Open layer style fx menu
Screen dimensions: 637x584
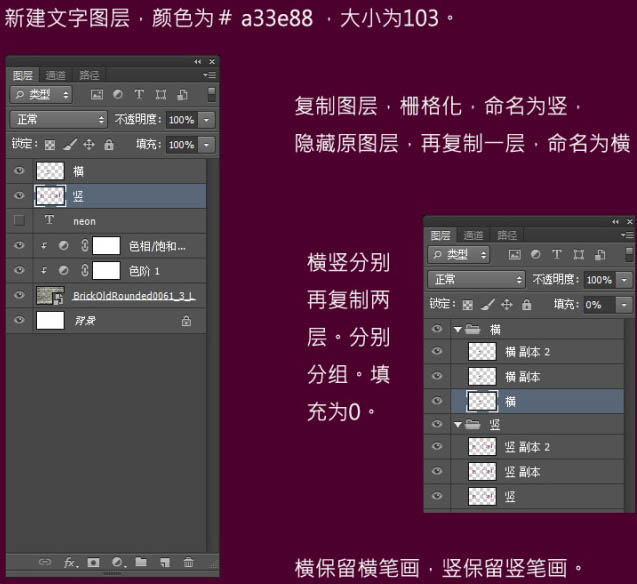70,562
